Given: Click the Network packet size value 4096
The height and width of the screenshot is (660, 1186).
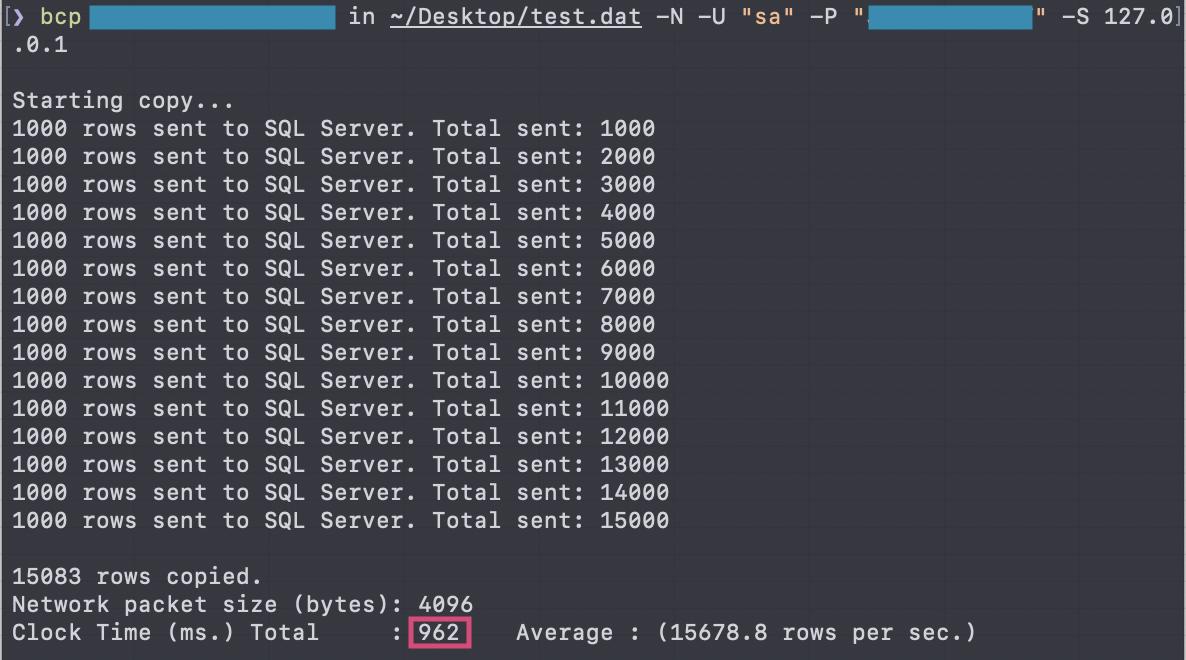Looking at the screenshot, I should (446, 605).
